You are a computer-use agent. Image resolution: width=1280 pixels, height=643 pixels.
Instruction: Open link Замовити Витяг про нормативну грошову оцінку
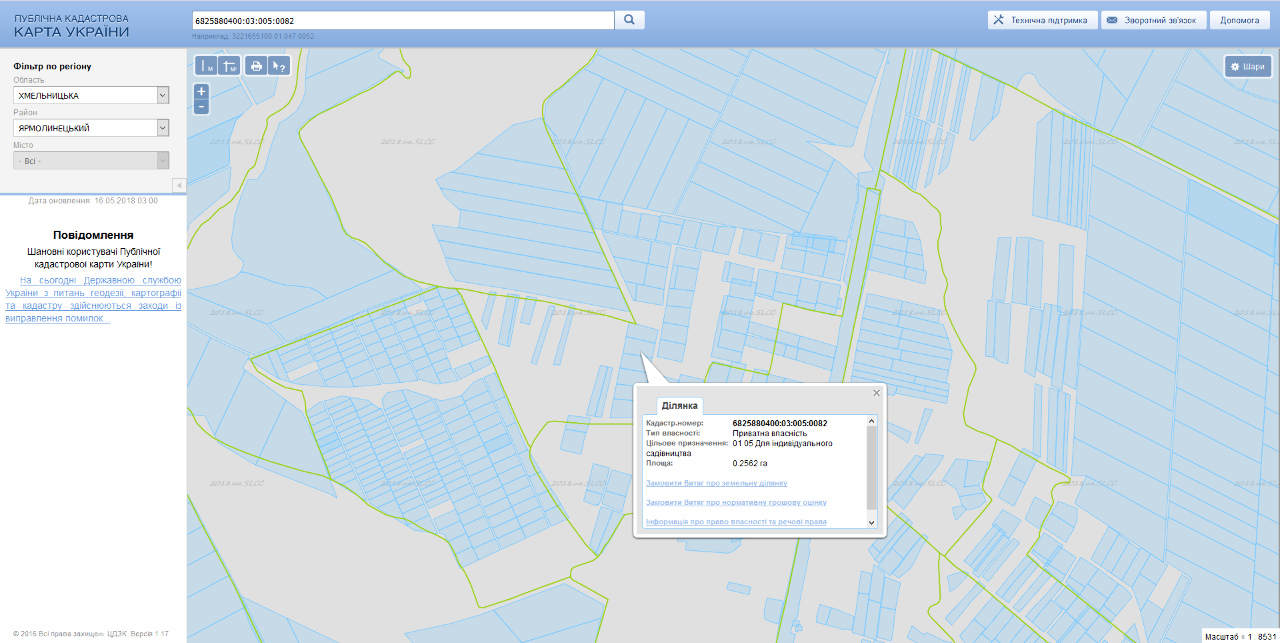click(736, 502)
